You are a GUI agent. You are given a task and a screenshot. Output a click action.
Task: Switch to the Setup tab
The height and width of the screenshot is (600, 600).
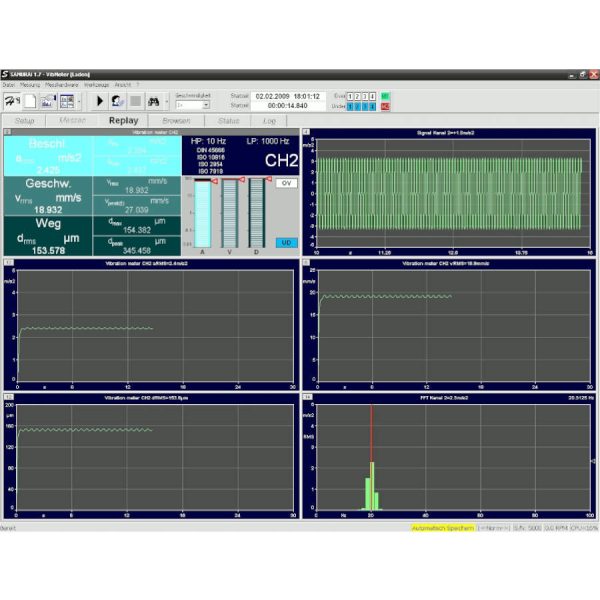[x=24, y=121]
